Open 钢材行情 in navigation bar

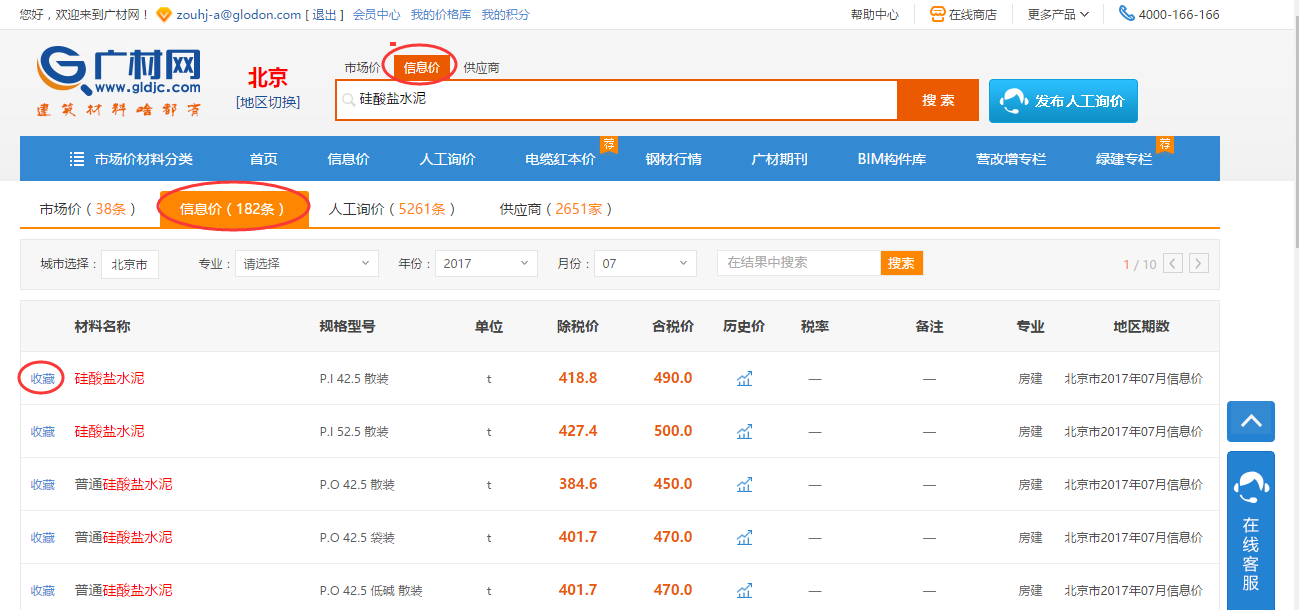[673, 159]
